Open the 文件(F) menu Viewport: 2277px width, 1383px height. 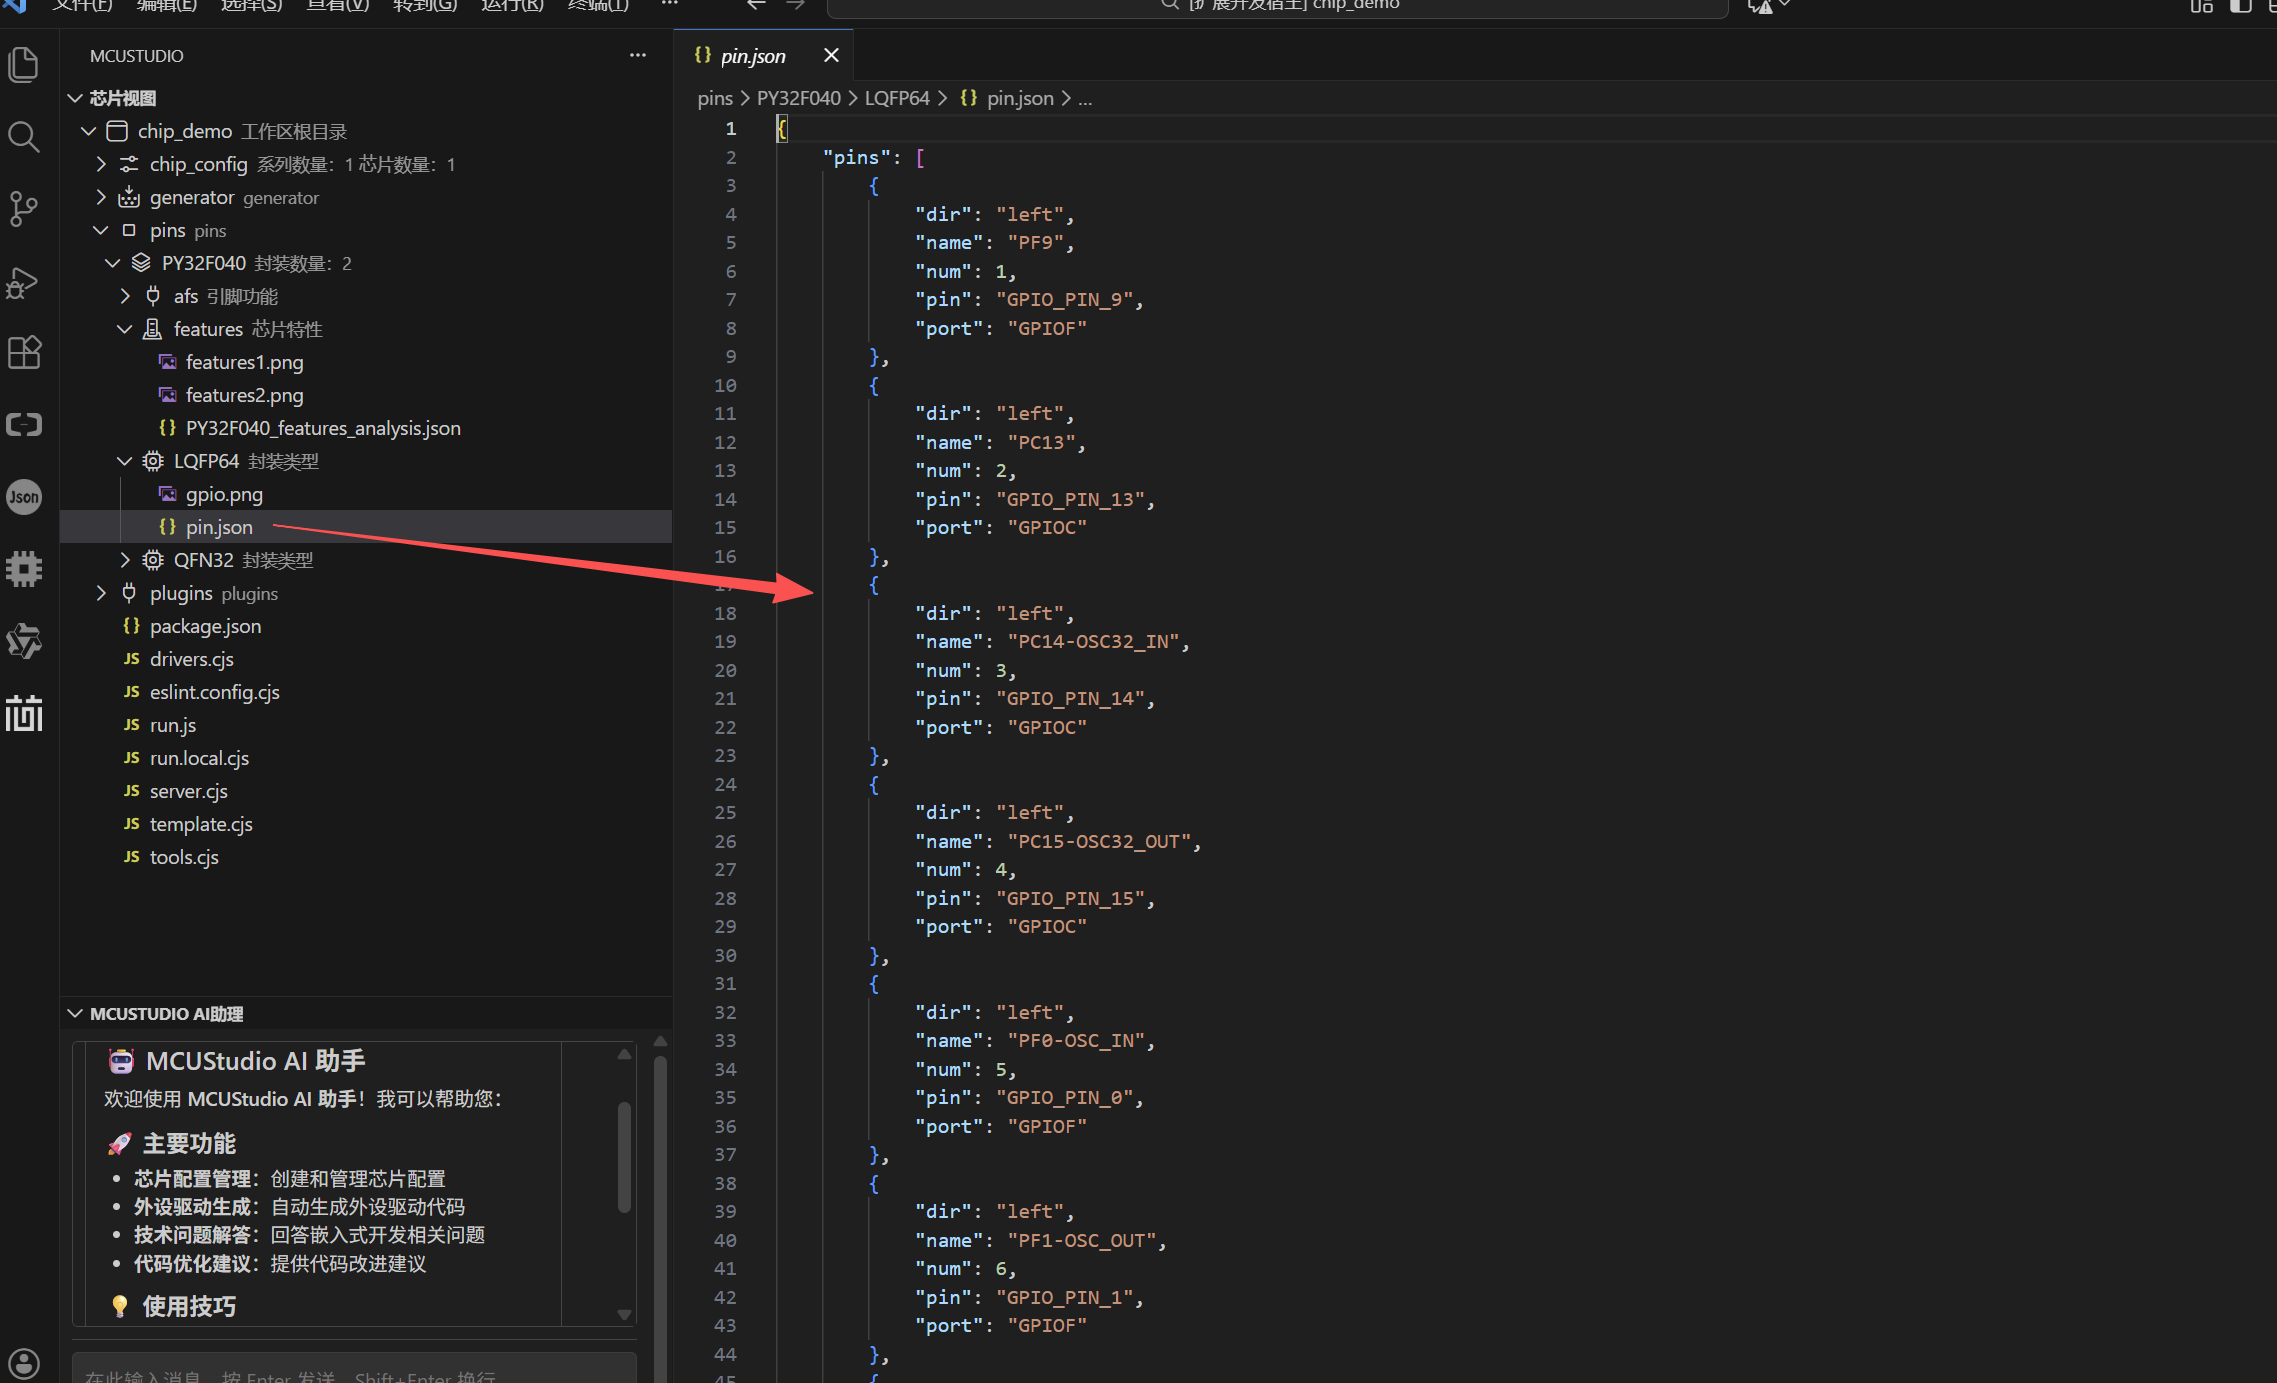[80, 6]
